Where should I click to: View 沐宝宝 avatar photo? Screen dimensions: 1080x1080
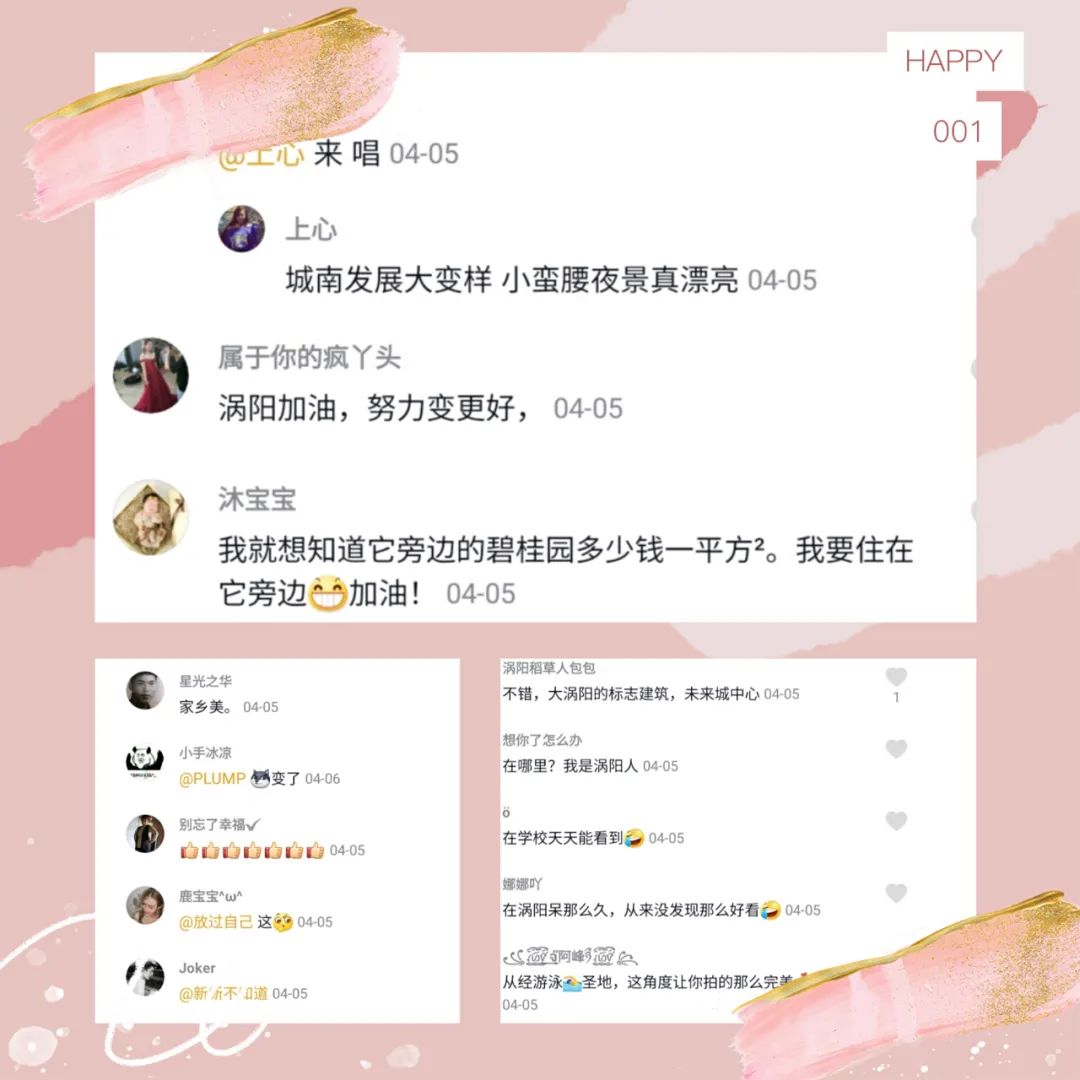tap(151, 517)
